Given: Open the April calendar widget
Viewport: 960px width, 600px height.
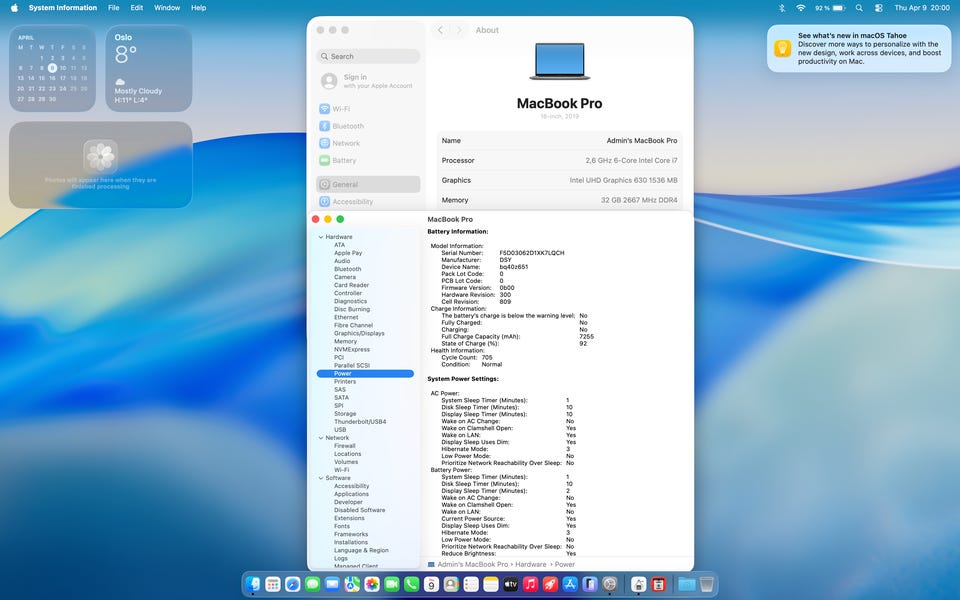Looking at the screenshot, I should point(52,68).
